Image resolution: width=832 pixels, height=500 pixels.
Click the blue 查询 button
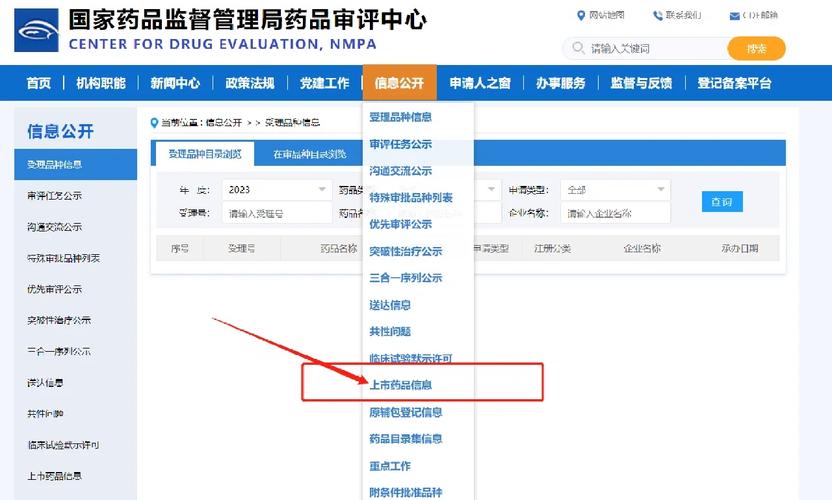[722, 202]
